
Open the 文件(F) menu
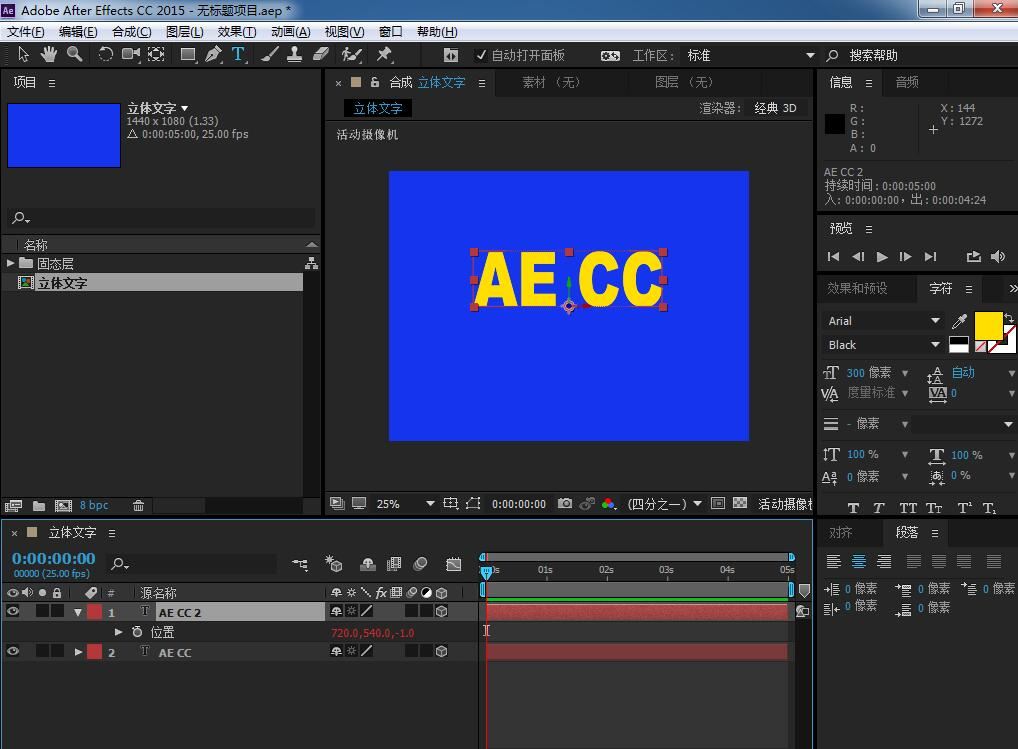(x=25, y=32)
